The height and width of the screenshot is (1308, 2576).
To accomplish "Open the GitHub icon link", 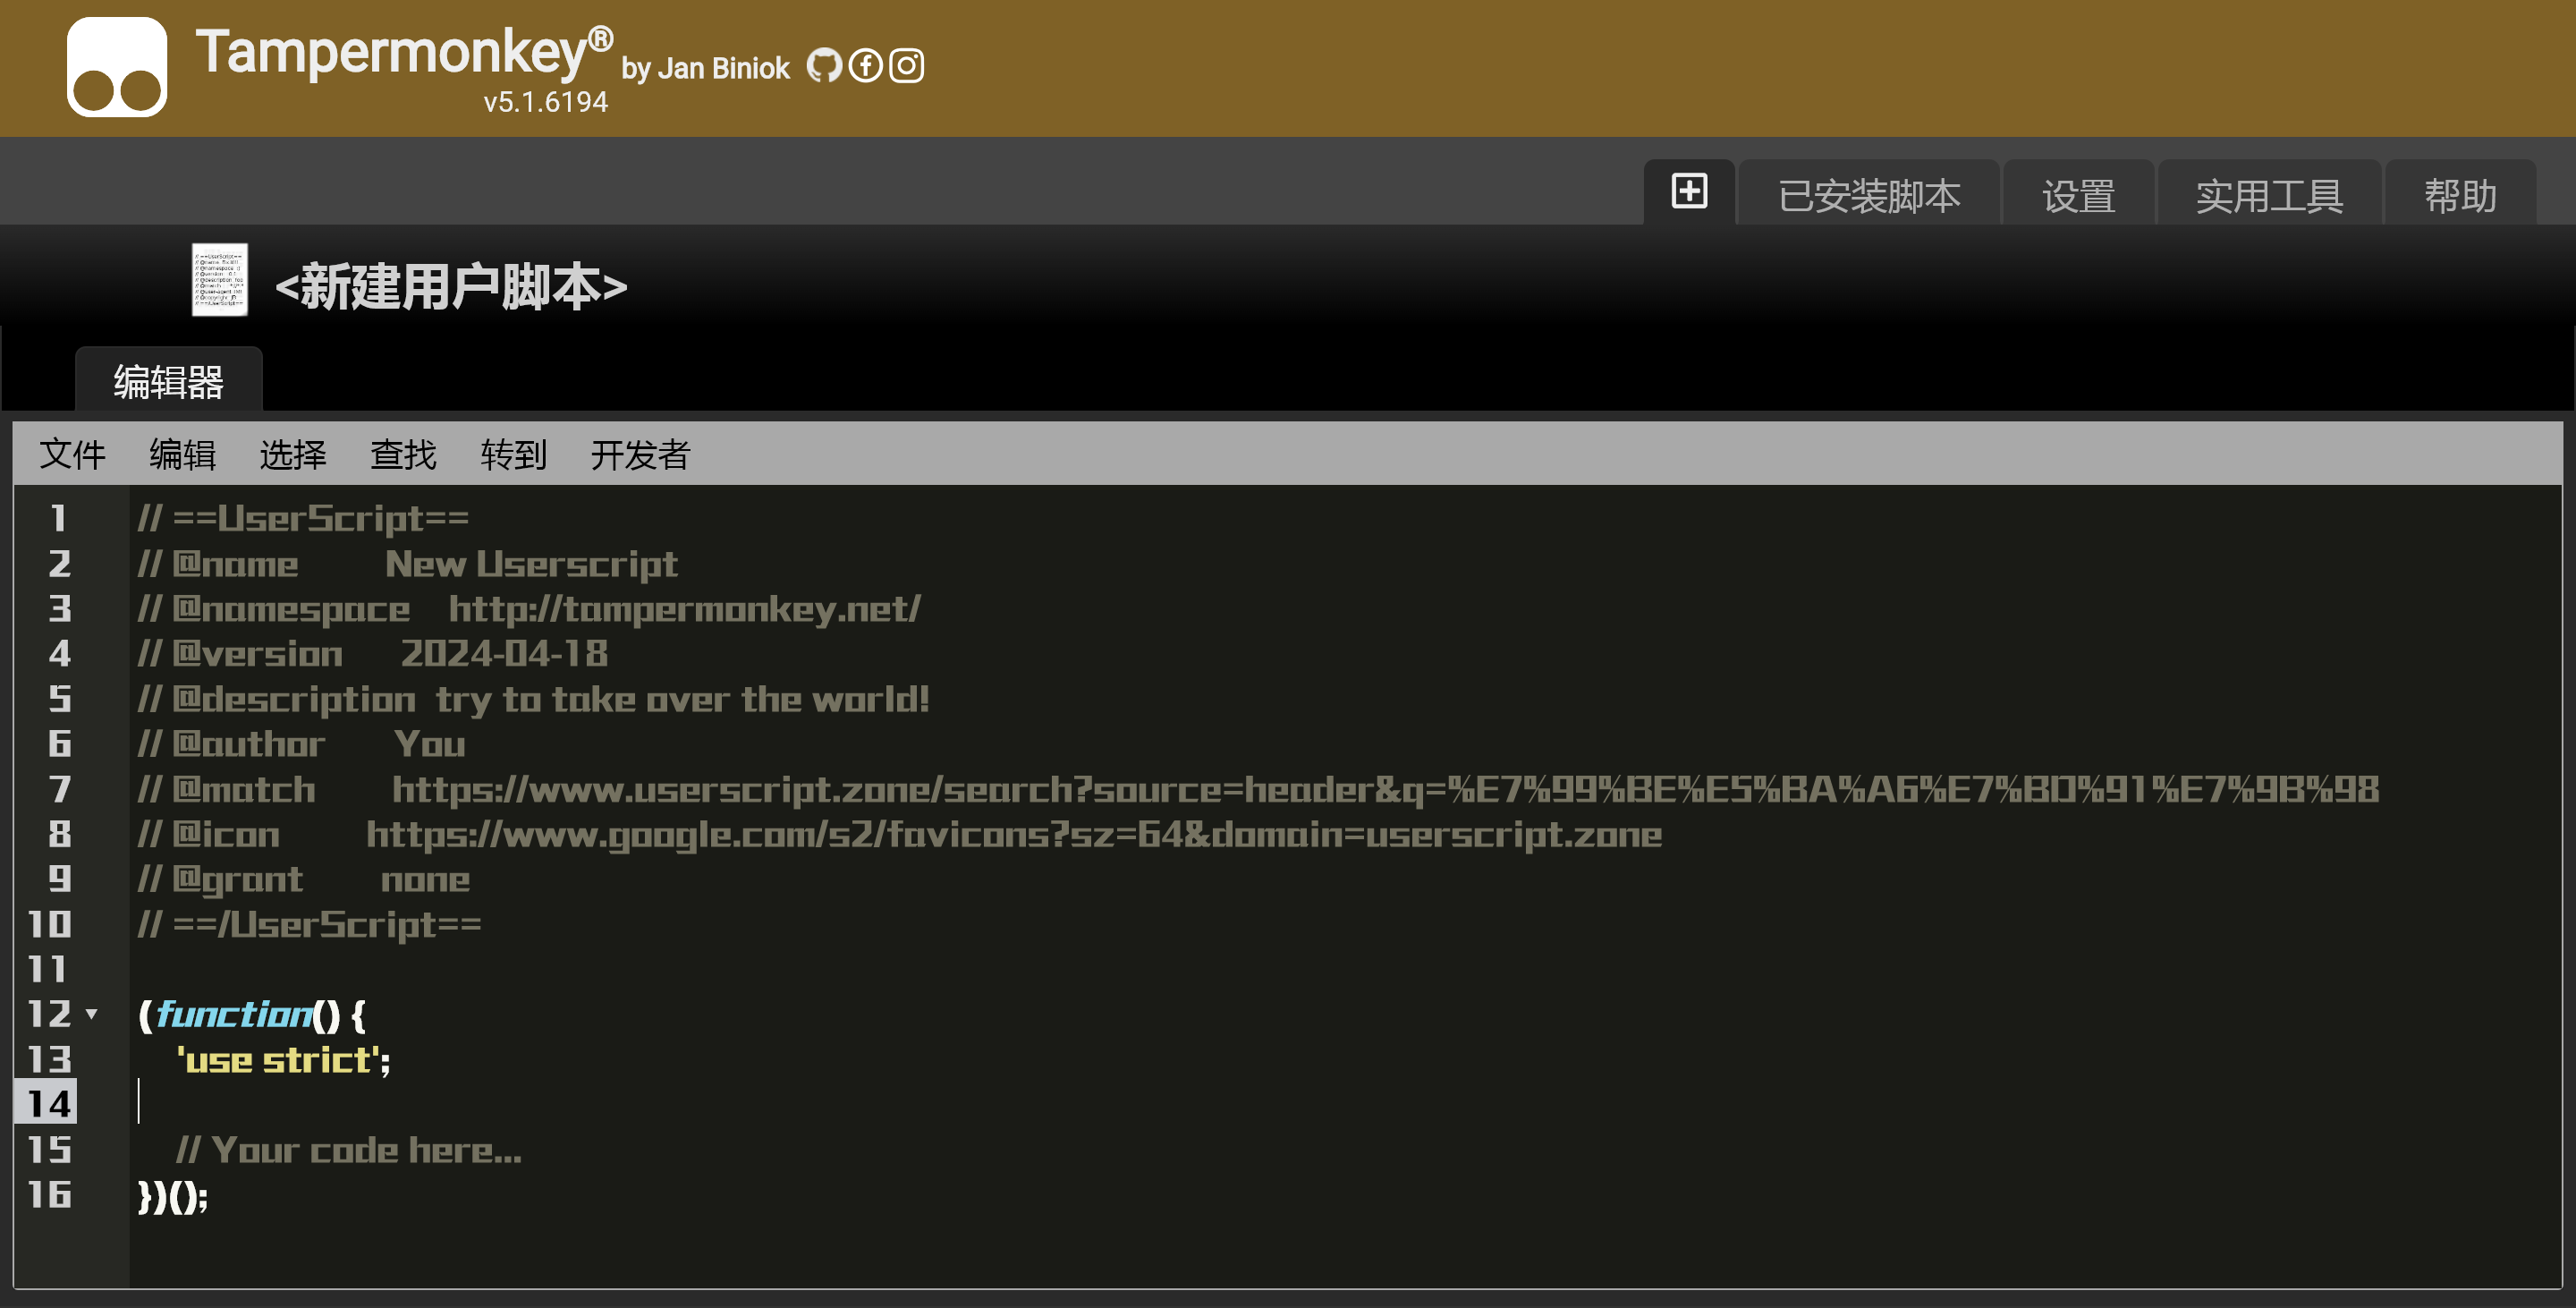I will click(x=824, y=66).
